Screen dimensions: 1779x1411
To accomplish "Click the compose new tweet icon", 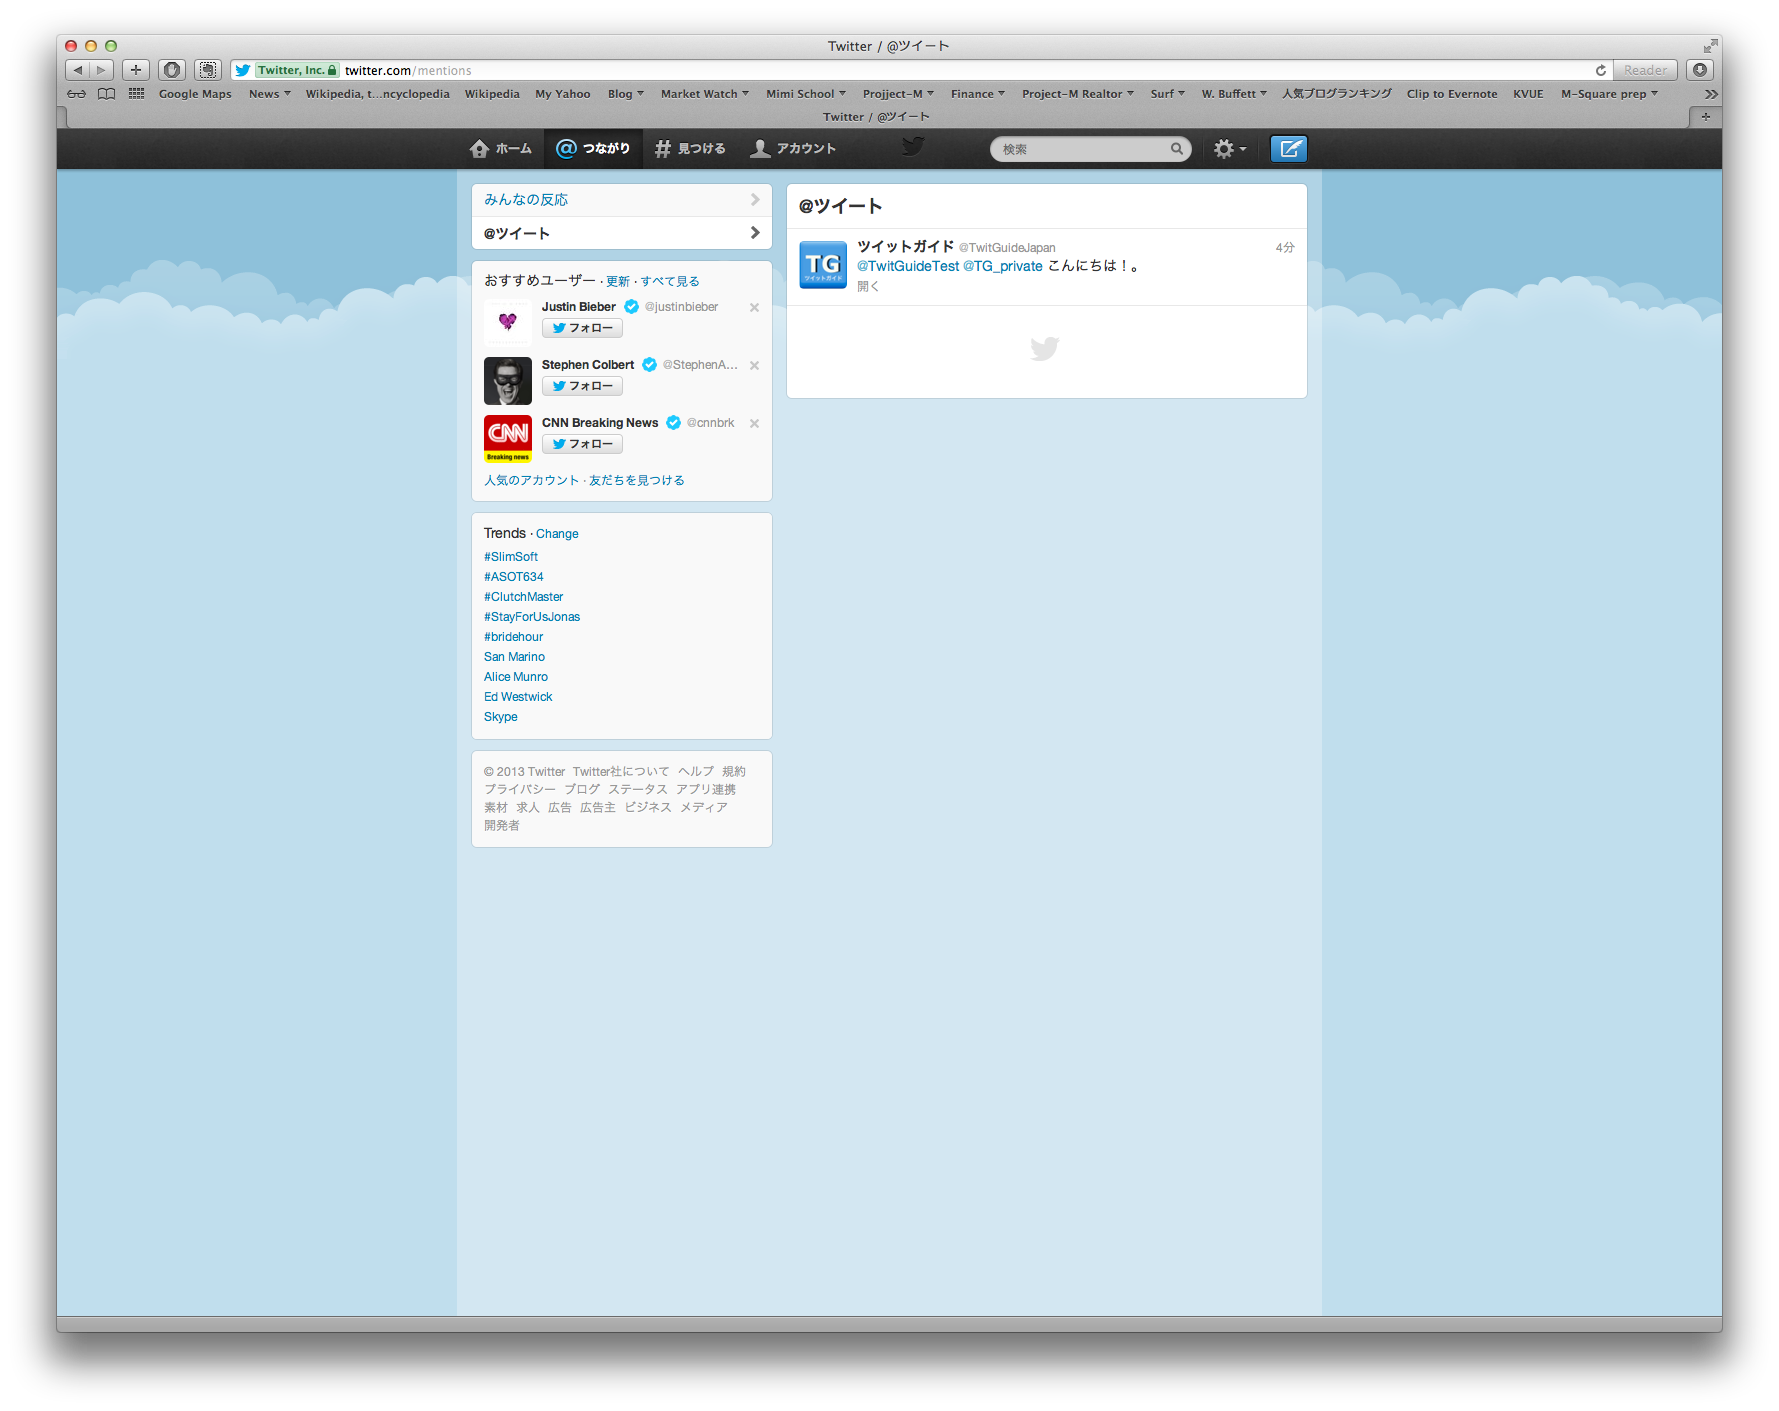I will click(x=1288, y=149).
